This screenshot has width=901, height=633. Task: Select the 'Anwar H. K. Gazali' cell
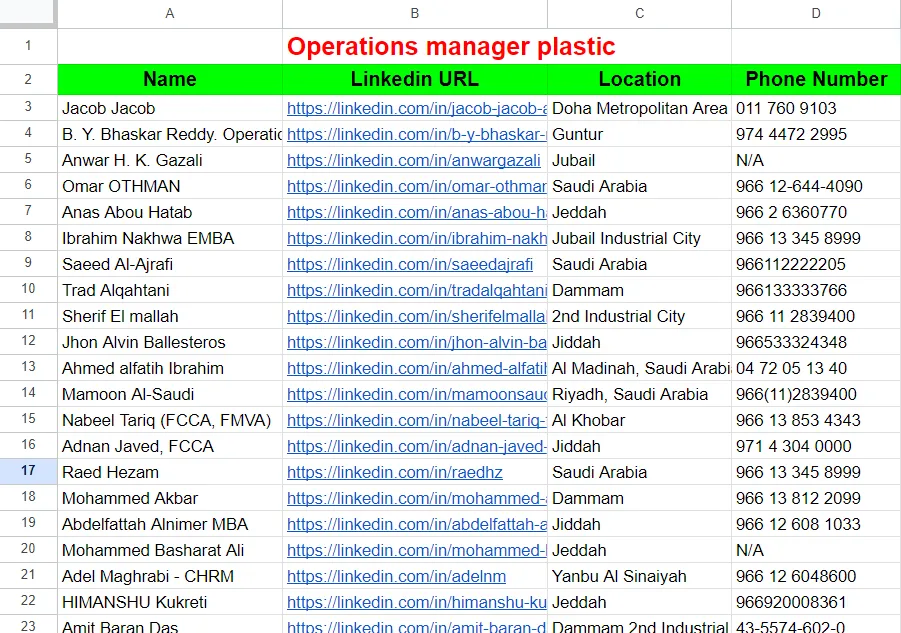pyautogui.click(x=170, y=160)
